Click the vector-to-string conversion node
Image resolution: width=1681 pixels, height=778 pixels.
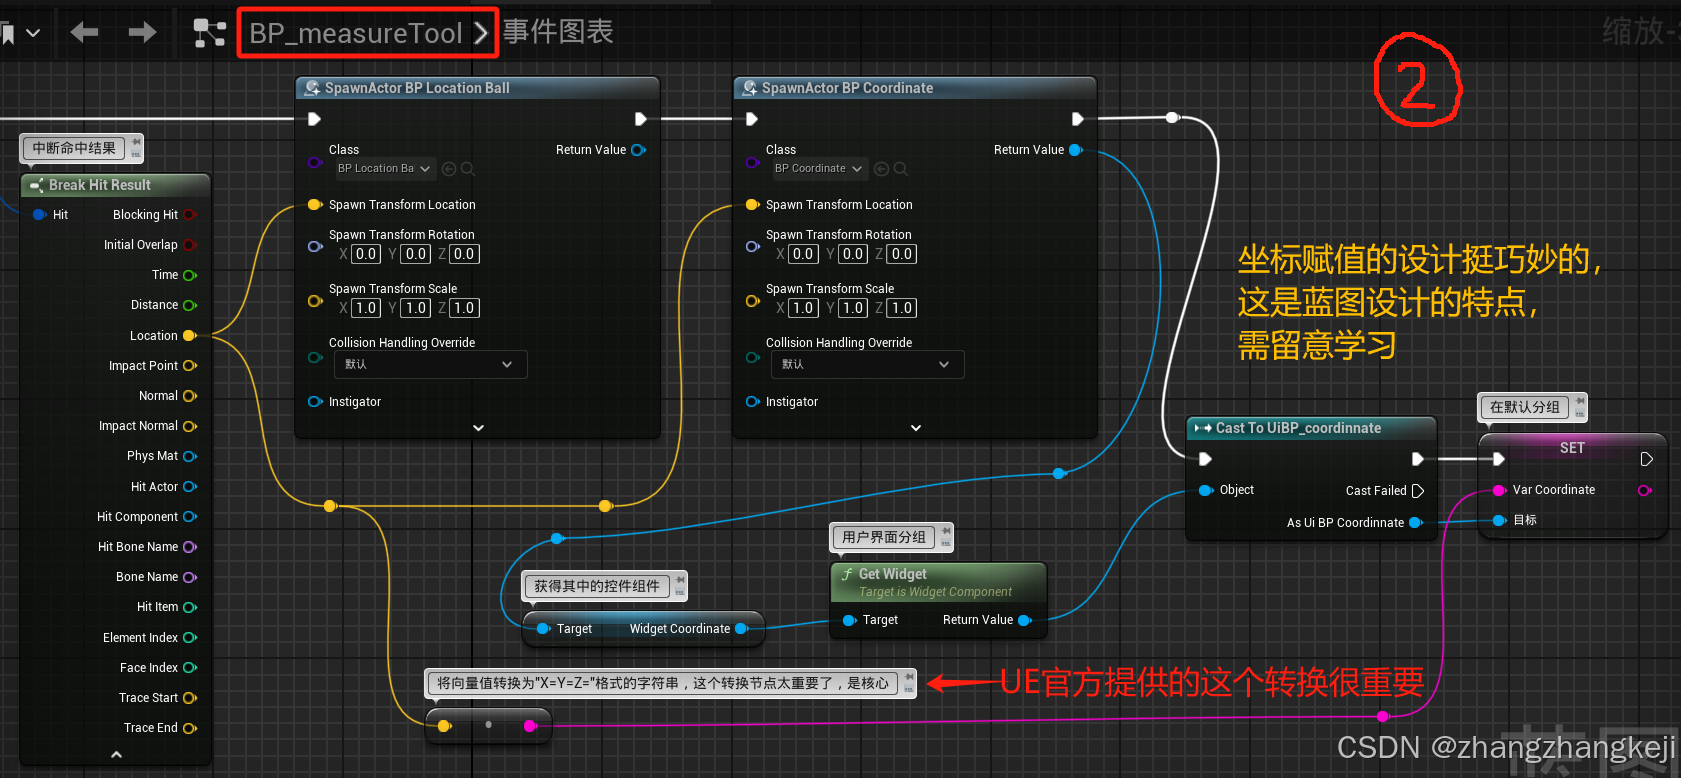pos(487,725)
